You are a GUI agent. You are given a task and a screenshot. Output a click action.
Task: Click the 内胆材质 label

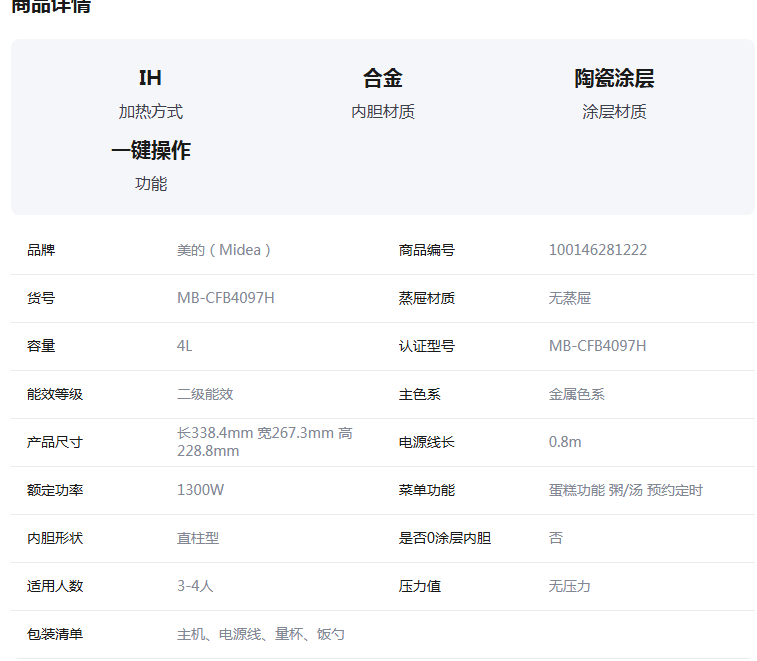[383, 112]
